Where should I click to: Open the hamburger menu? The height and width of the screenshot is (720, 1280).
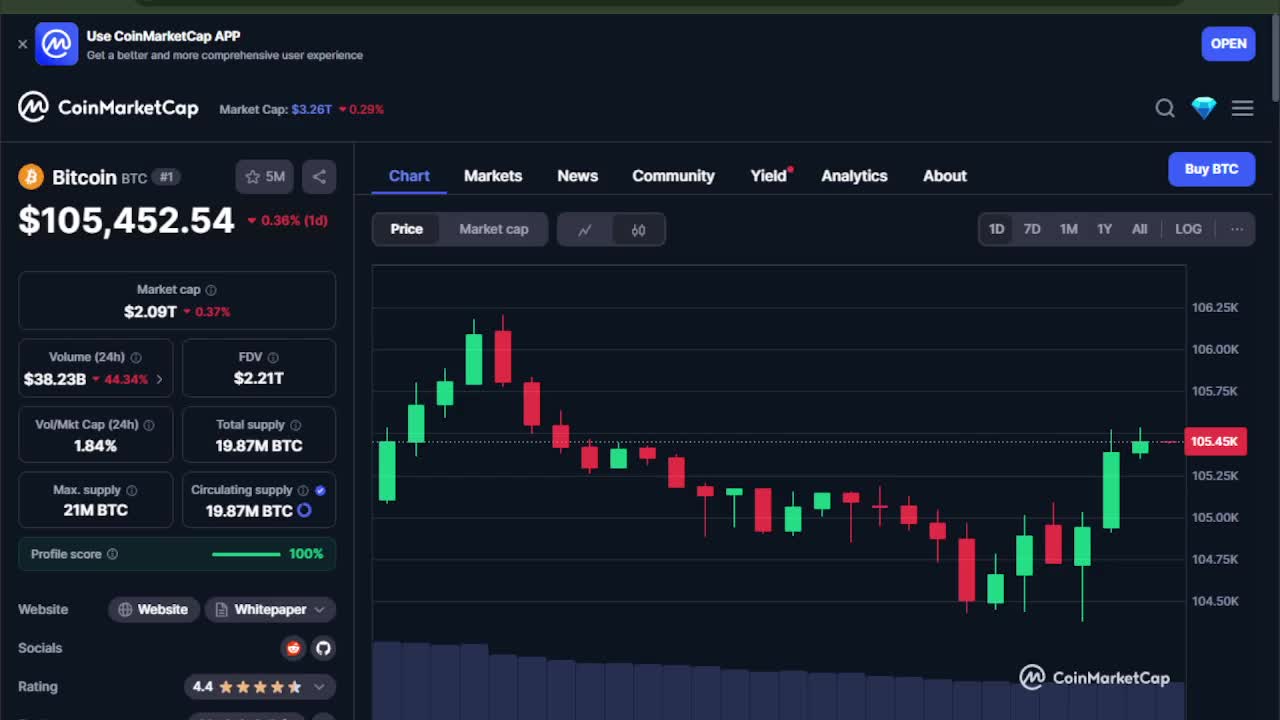click(x=1242, y=108)
